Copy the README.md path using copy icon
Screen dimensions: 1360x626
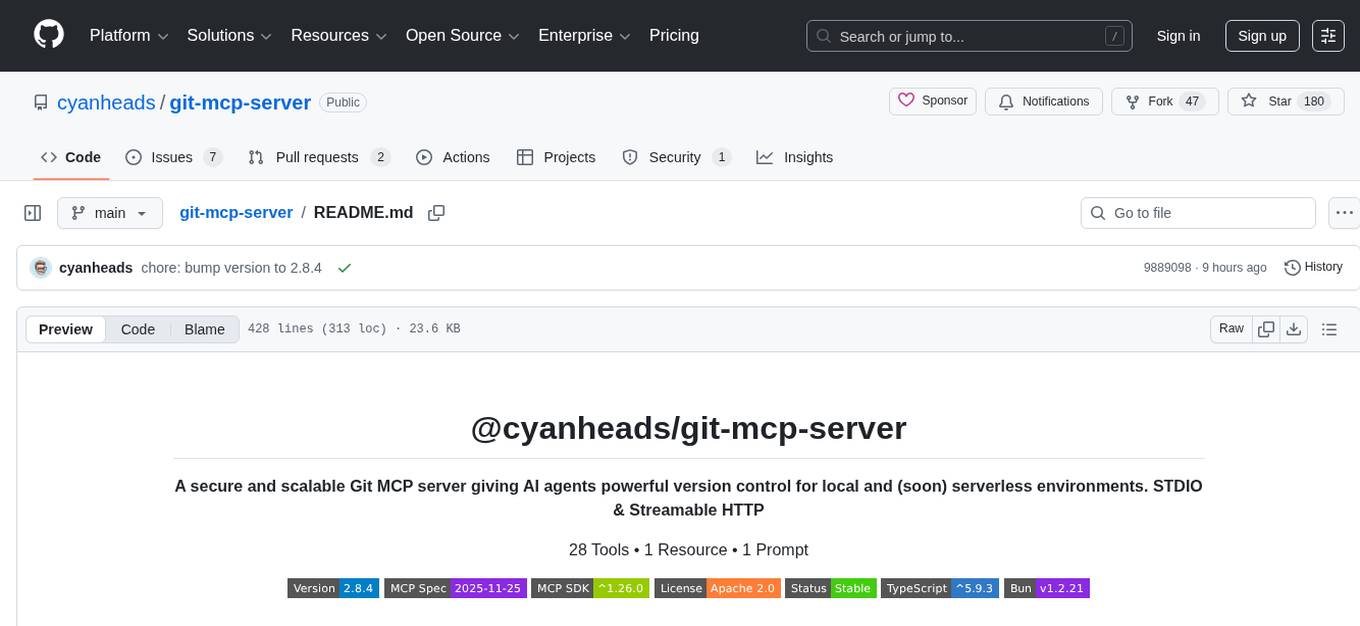pyautogui.click(x=436, y=212)
